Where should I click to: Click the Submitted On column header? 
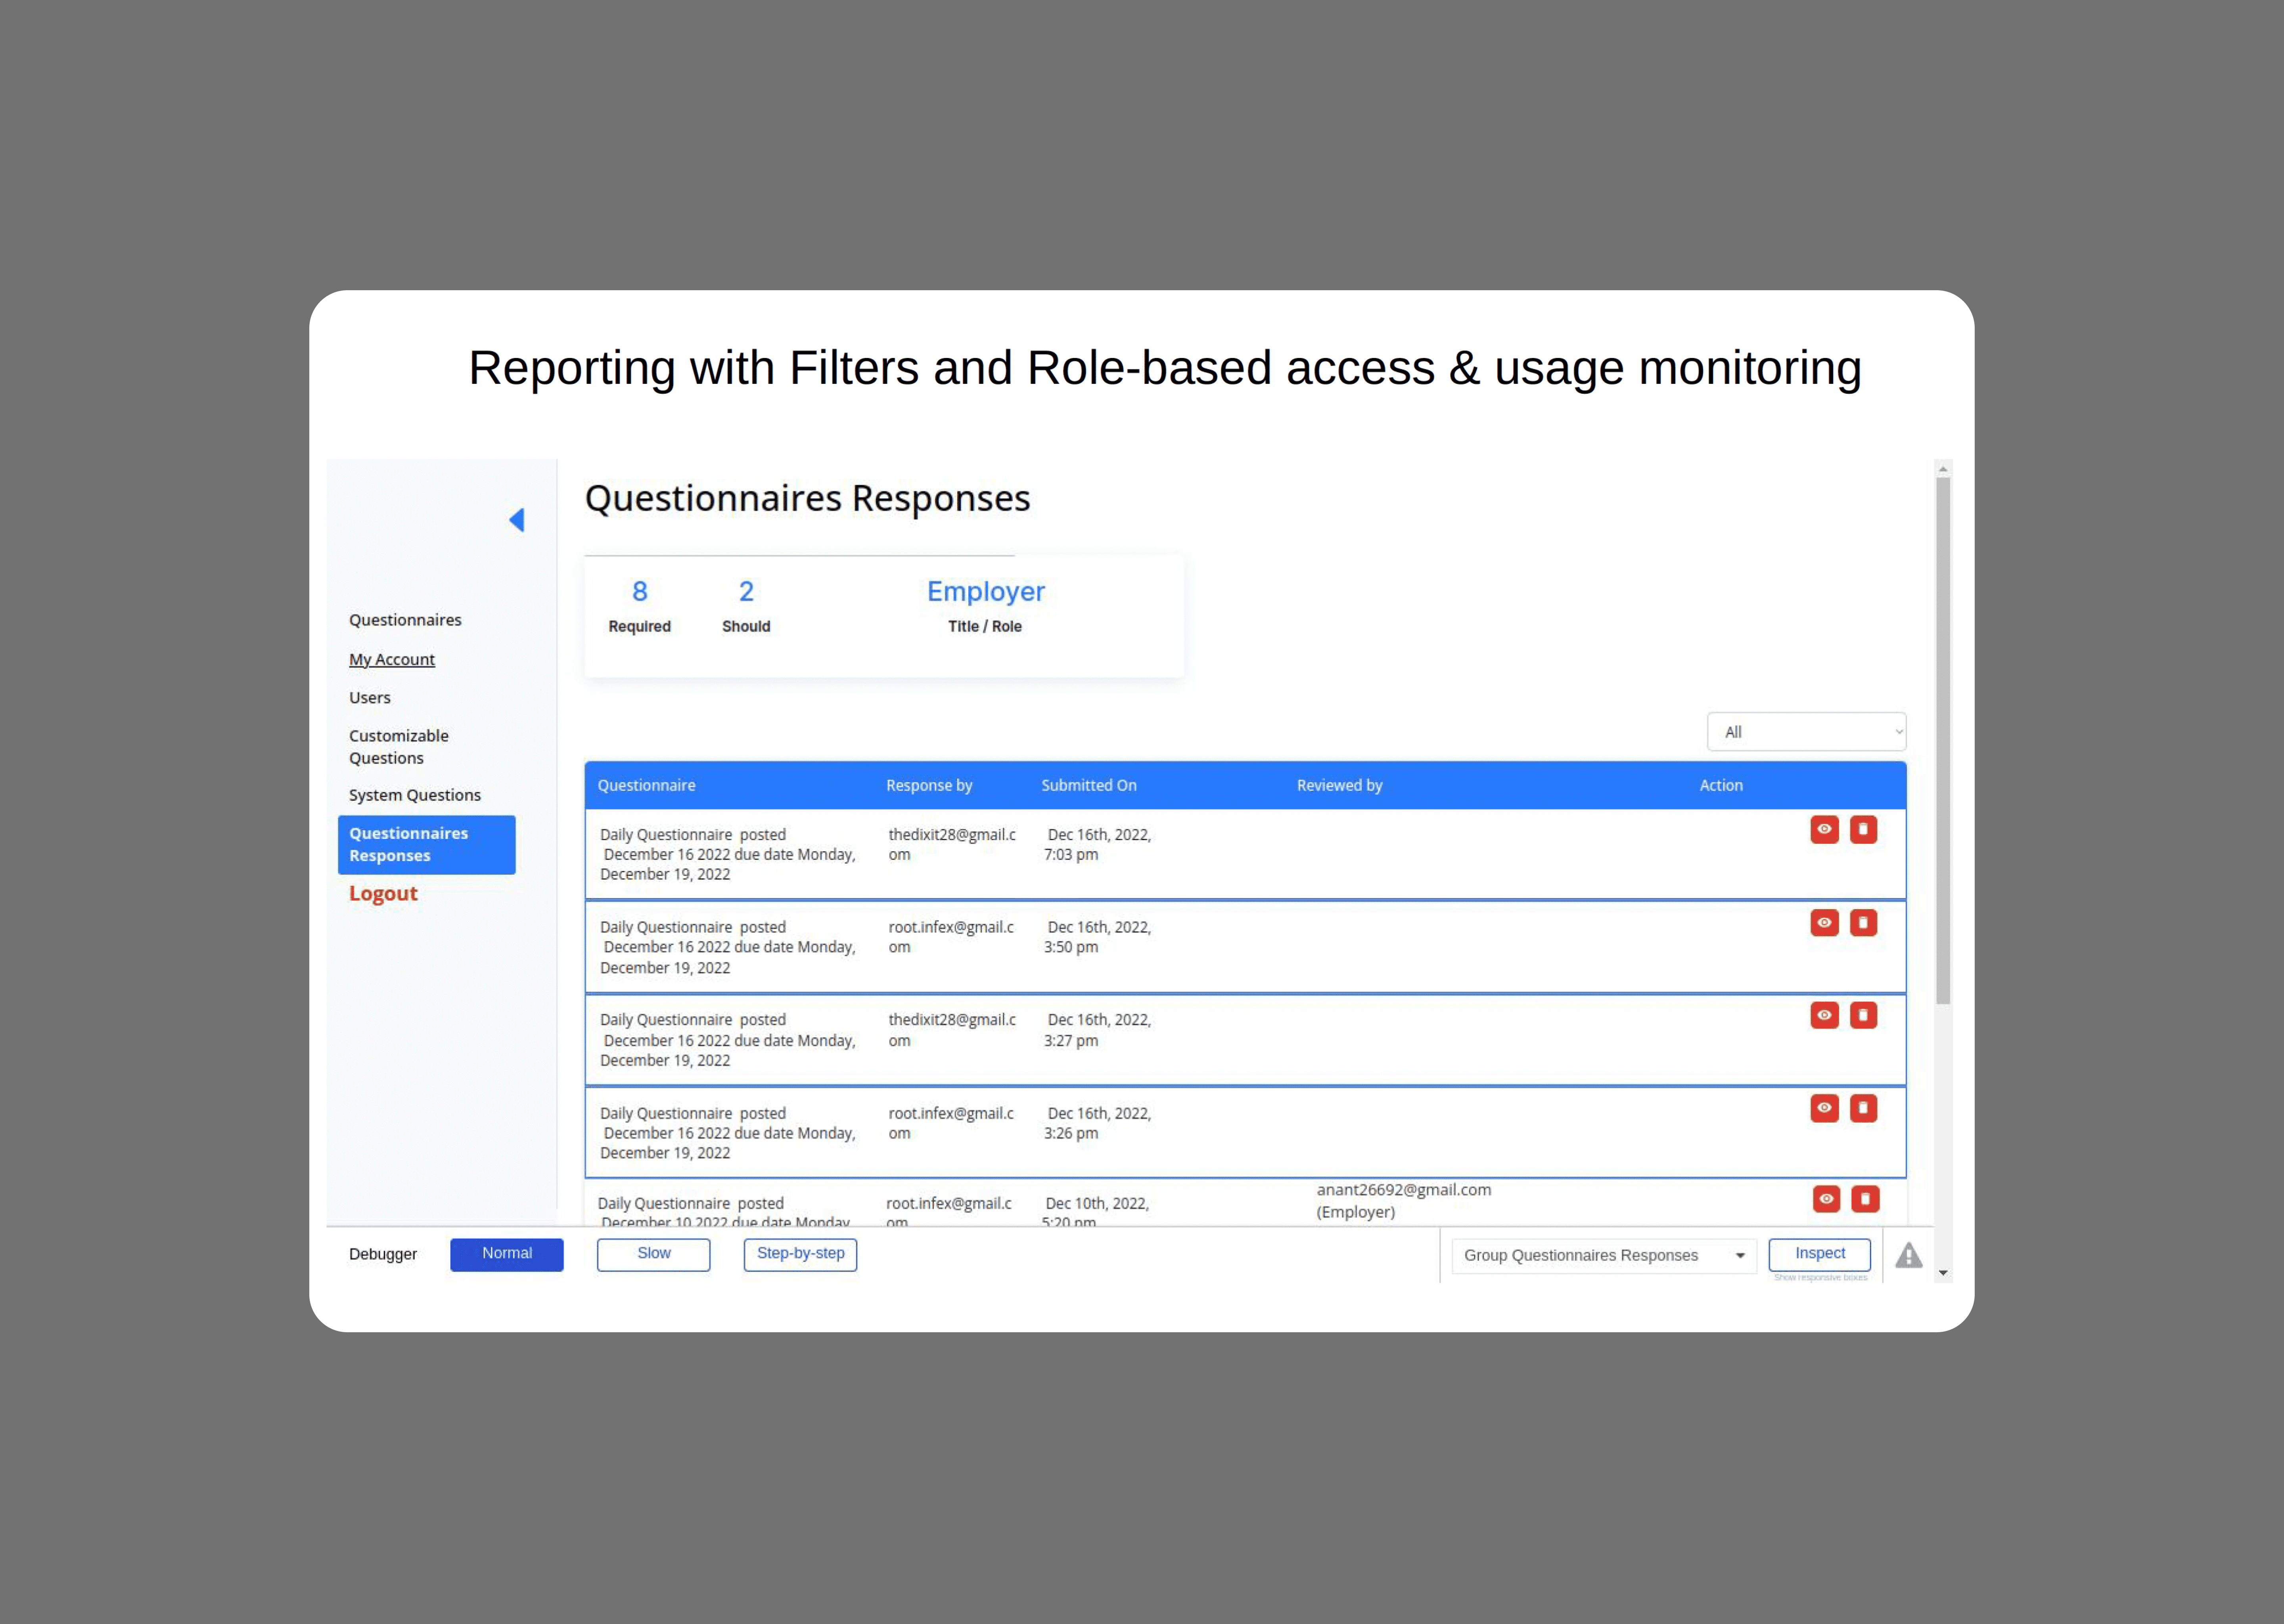[x=1089, y=786]
